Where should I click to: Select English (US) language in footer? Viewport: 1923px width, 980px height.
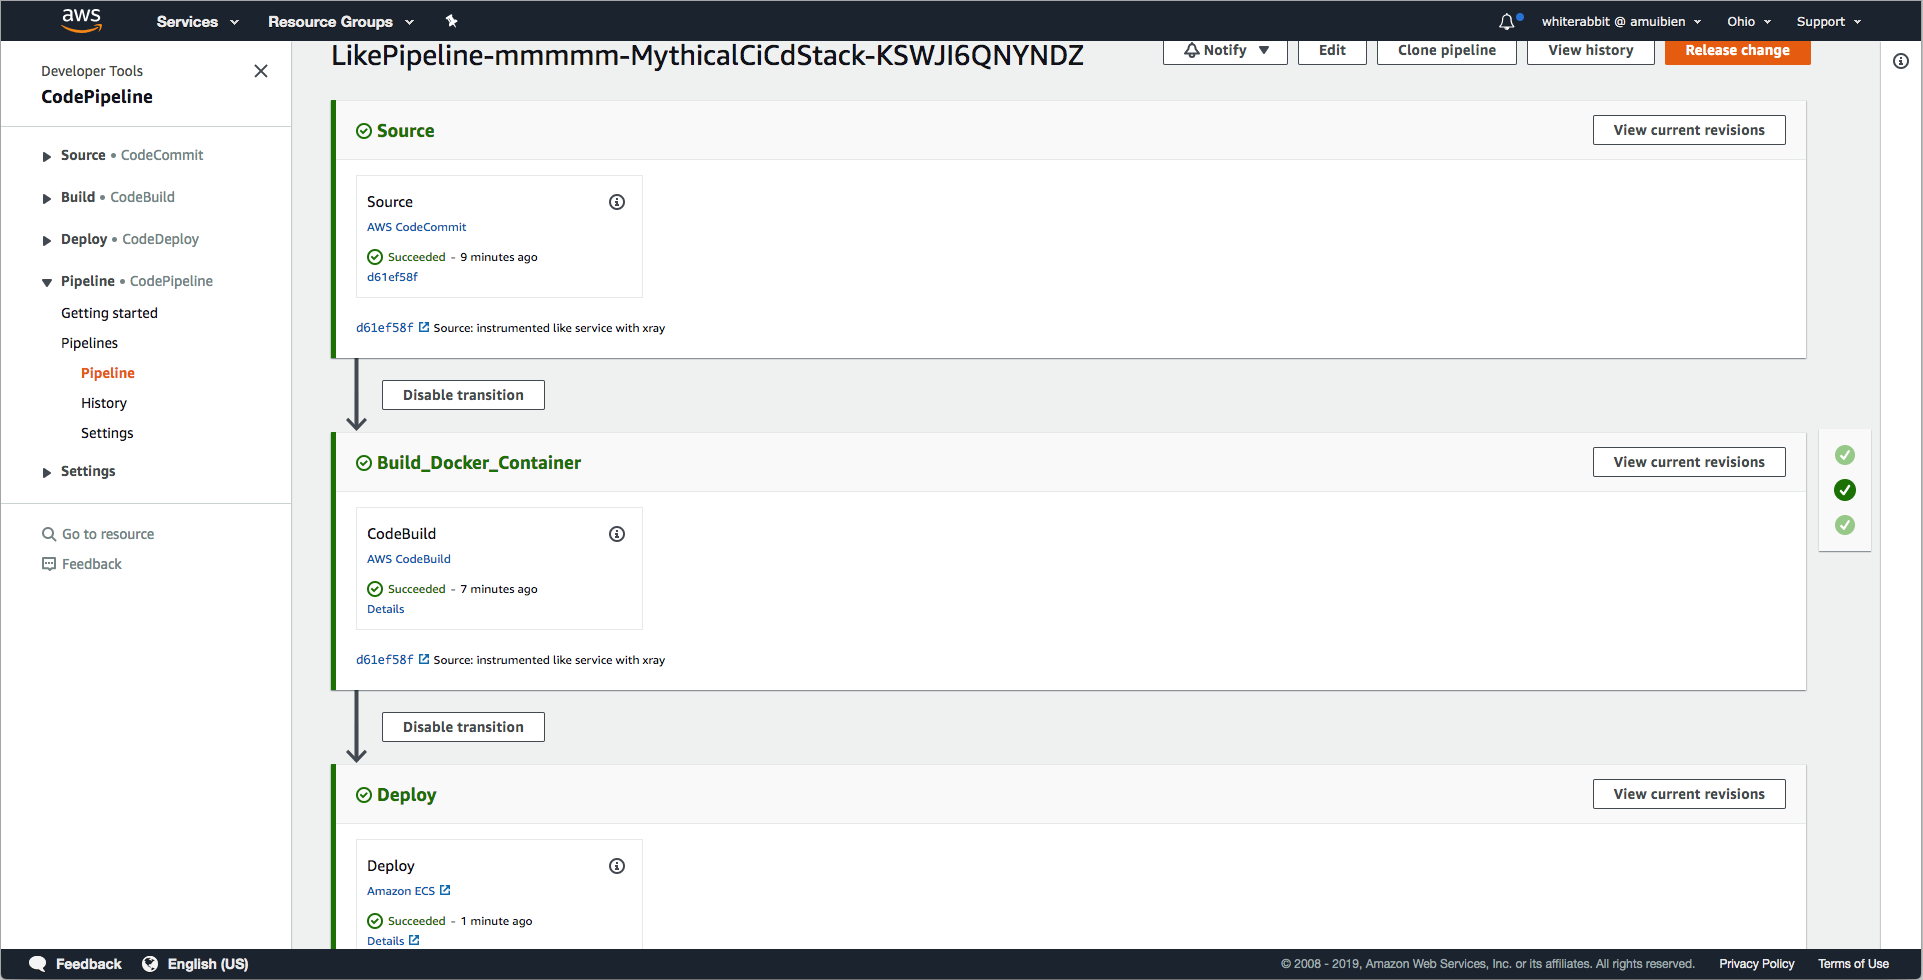tap(208, 964)
